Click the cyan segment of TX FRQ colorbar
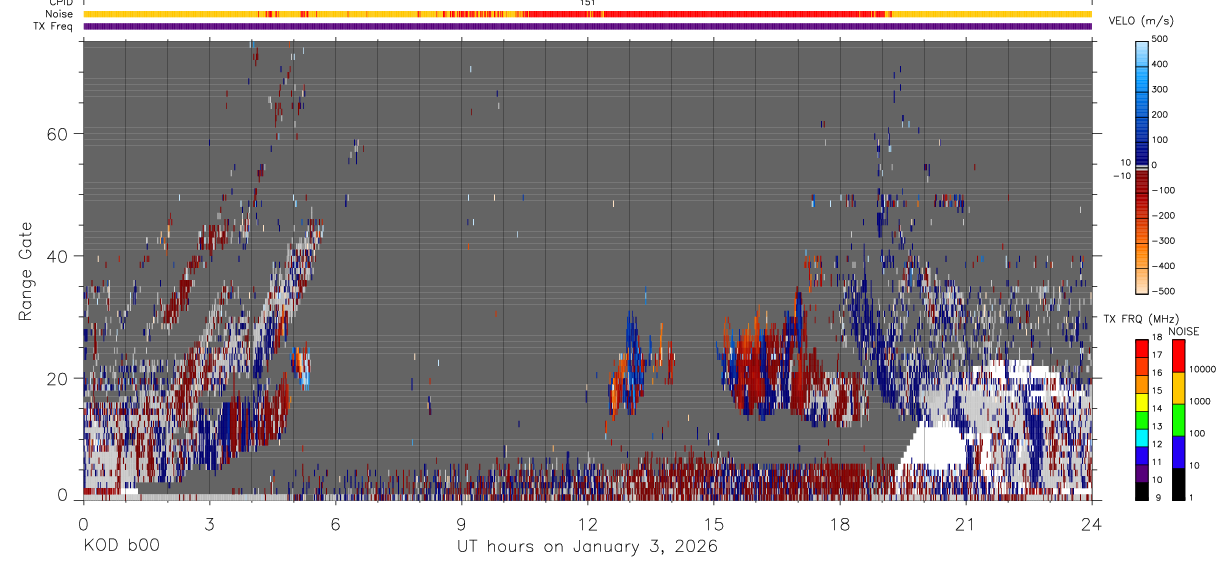The image size is (1228, 567). 1143,437
